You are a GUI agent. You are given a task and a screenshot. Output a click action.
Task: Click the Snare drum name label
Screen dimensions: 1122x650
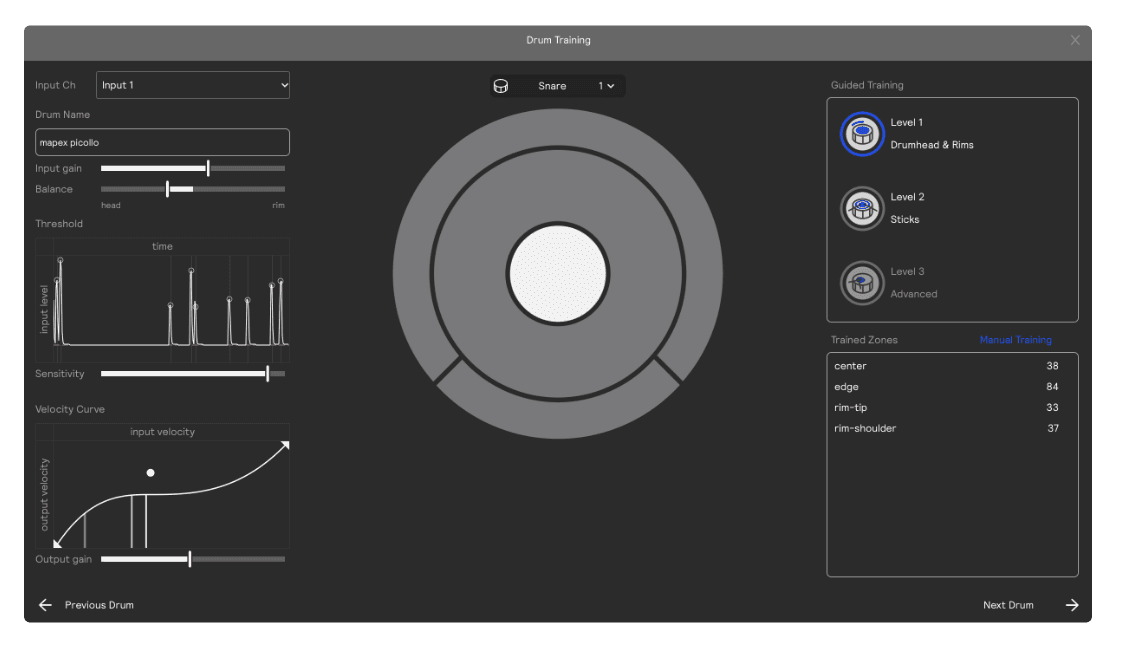pos(552,86)
